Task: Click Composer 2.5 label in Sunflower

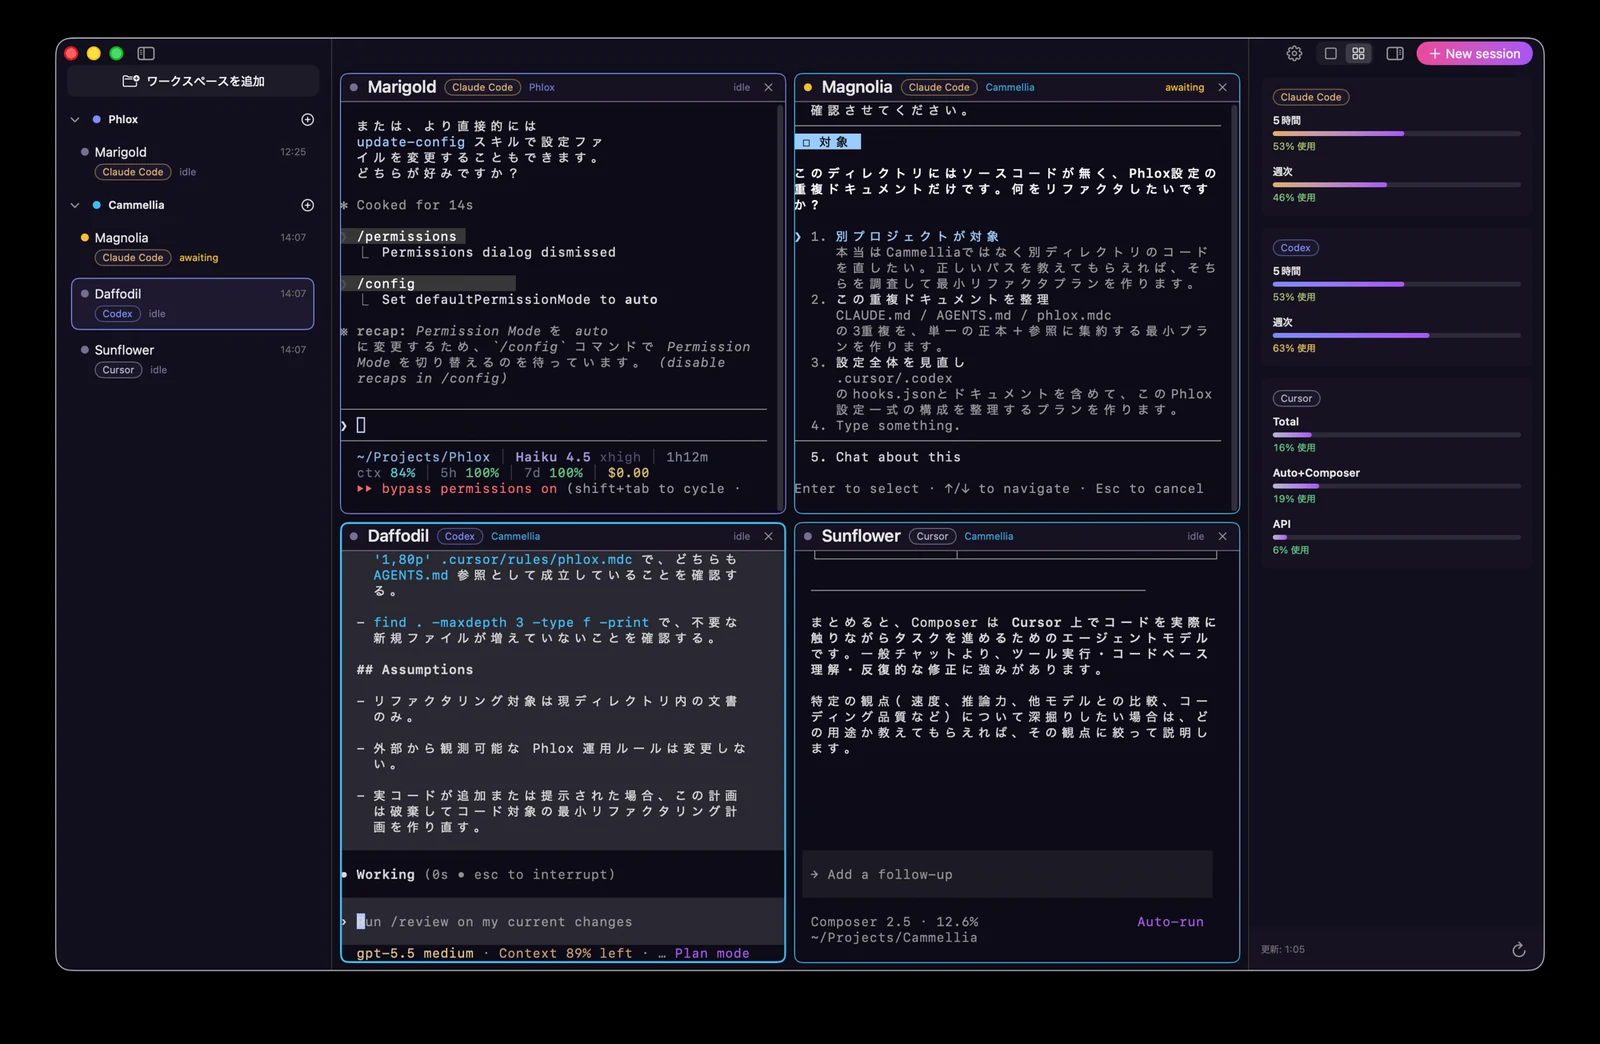Action: click(x=861, y=922)
